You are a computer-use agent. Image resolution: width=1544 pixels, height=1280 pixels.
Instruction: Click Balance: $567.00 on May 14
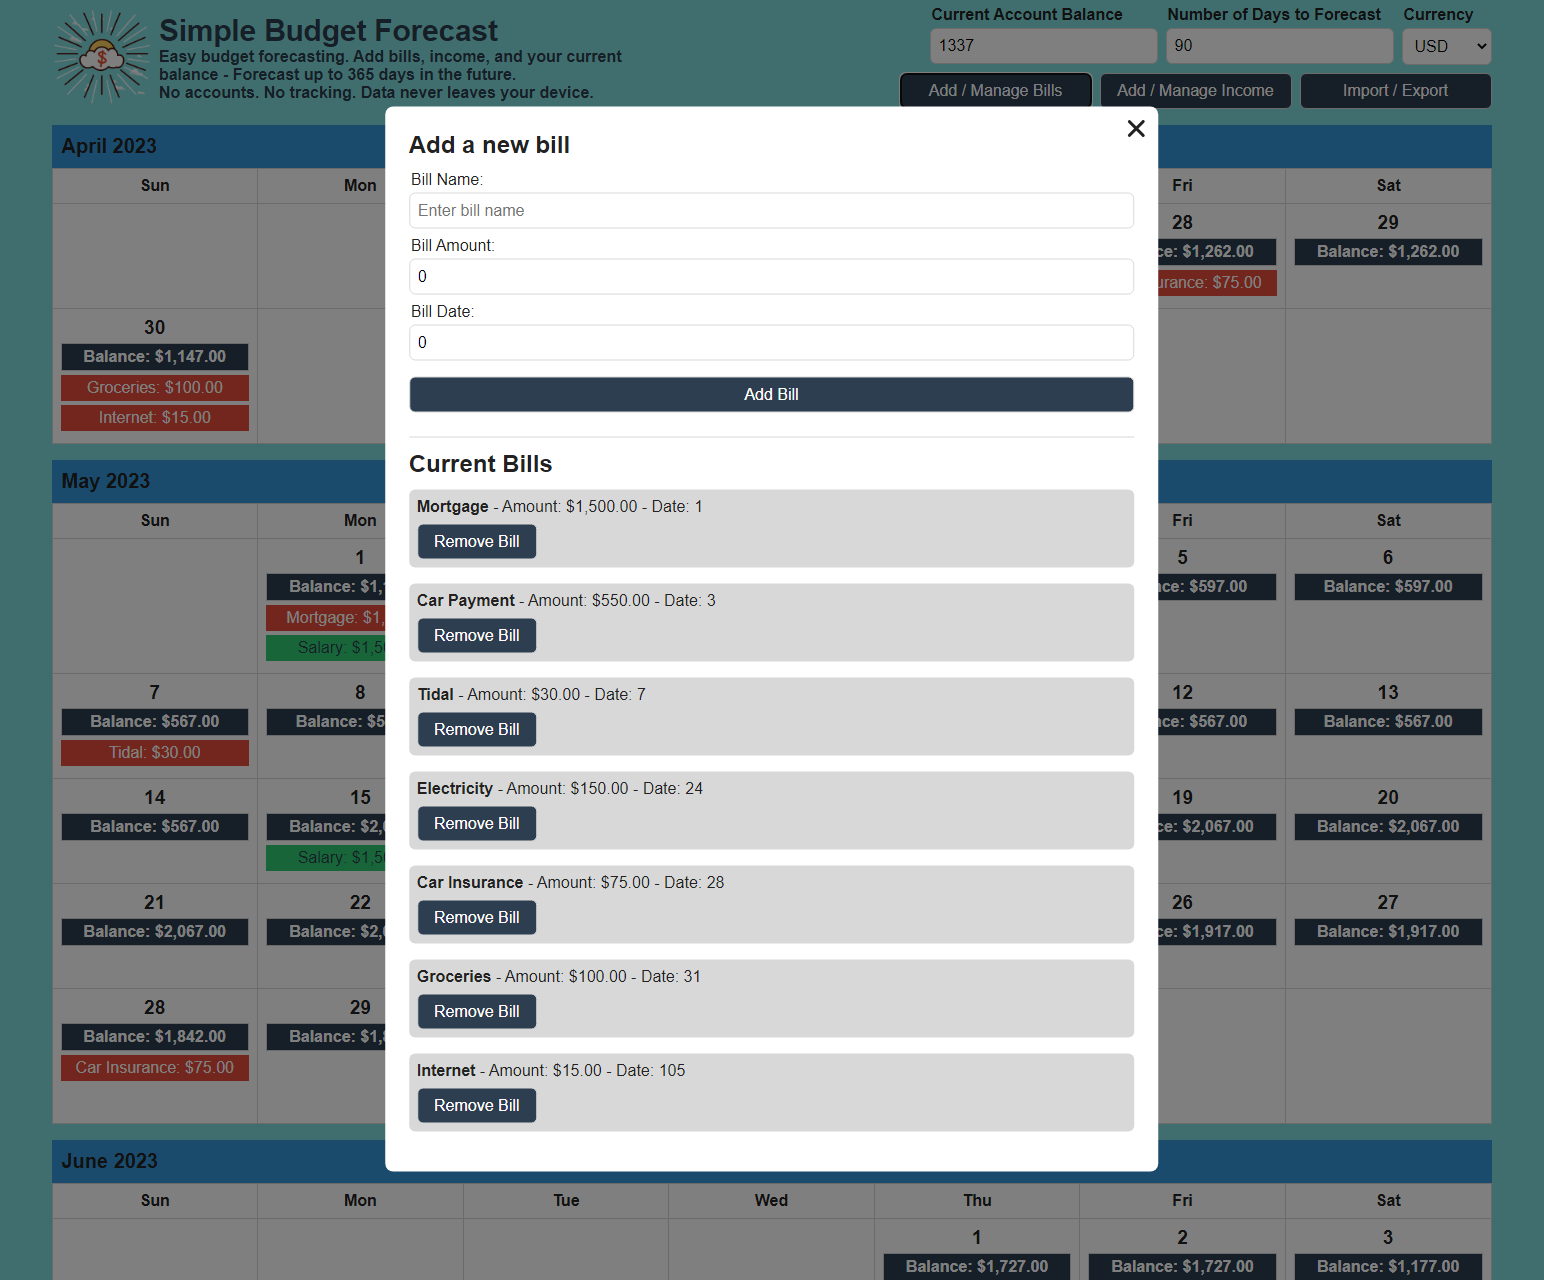click(155, 826)
